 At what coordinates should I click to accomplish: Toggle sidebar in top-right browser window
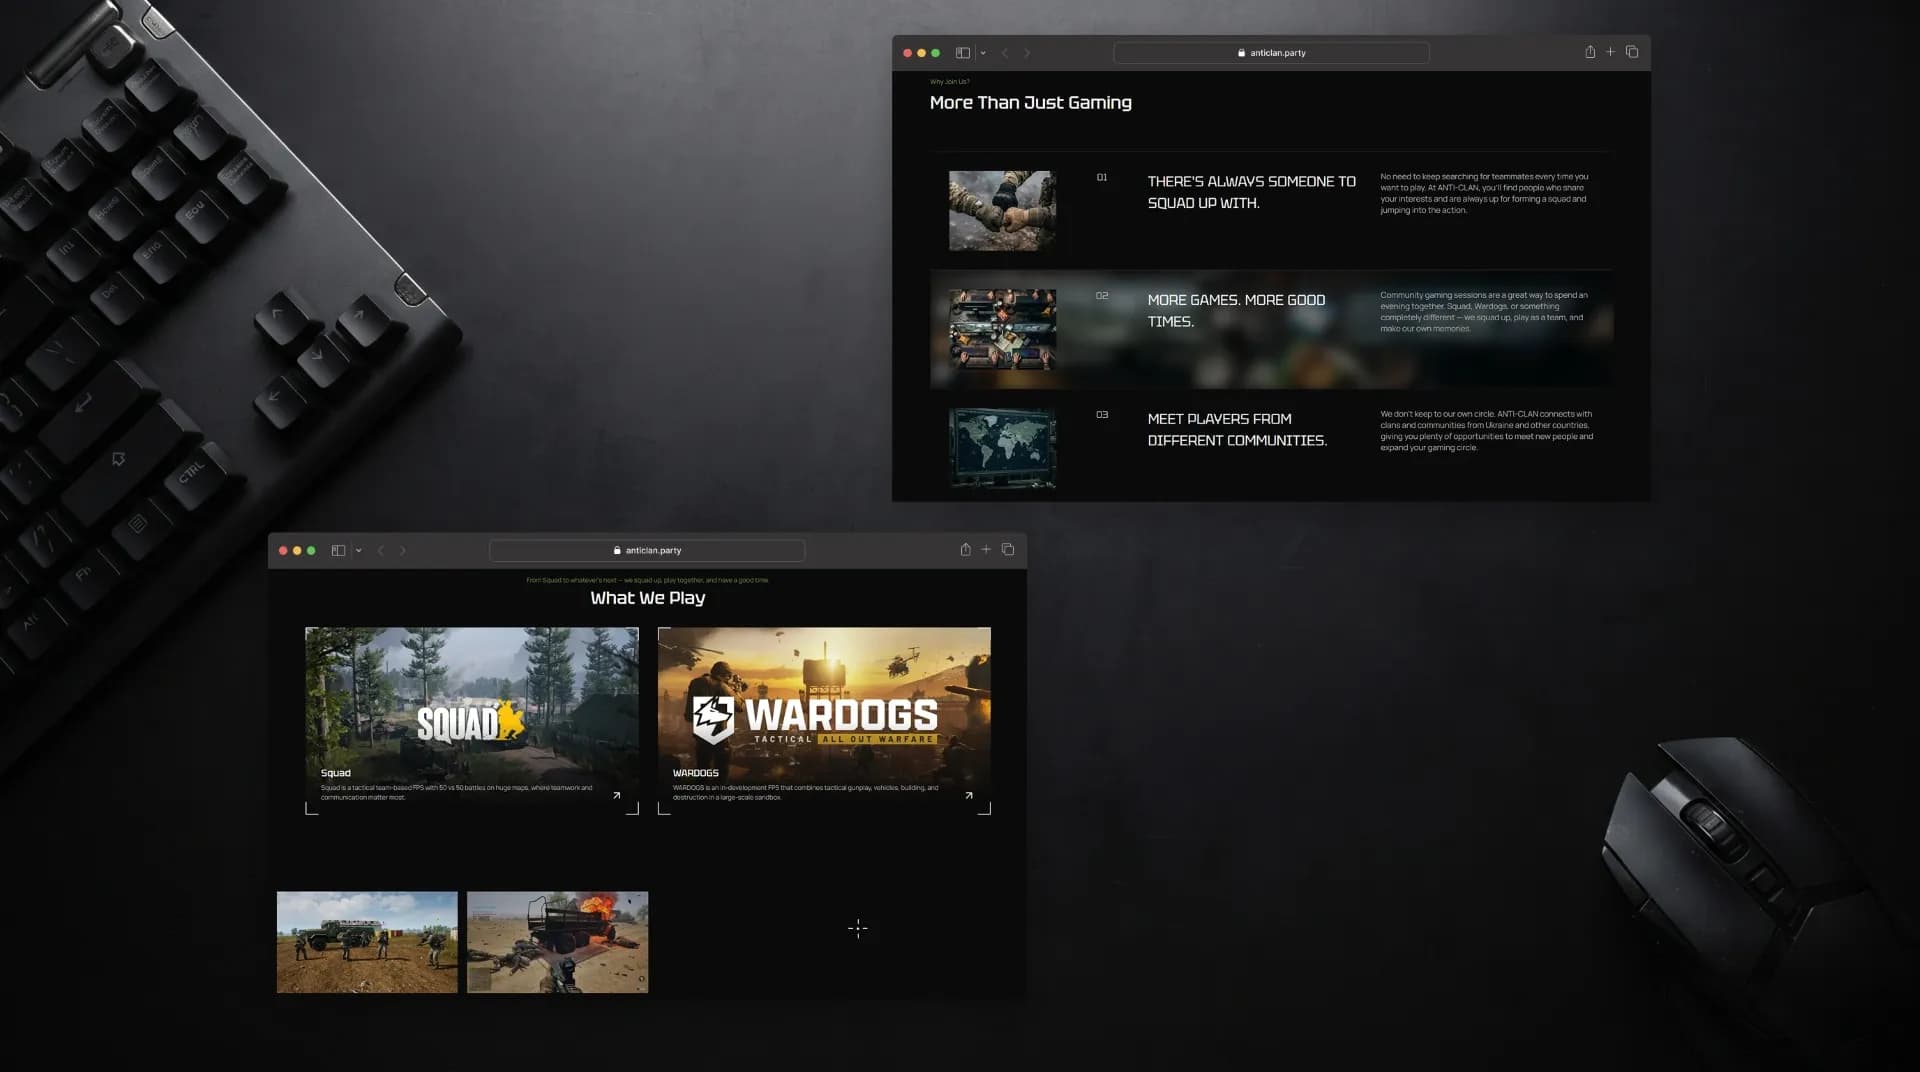coord(962,53)
